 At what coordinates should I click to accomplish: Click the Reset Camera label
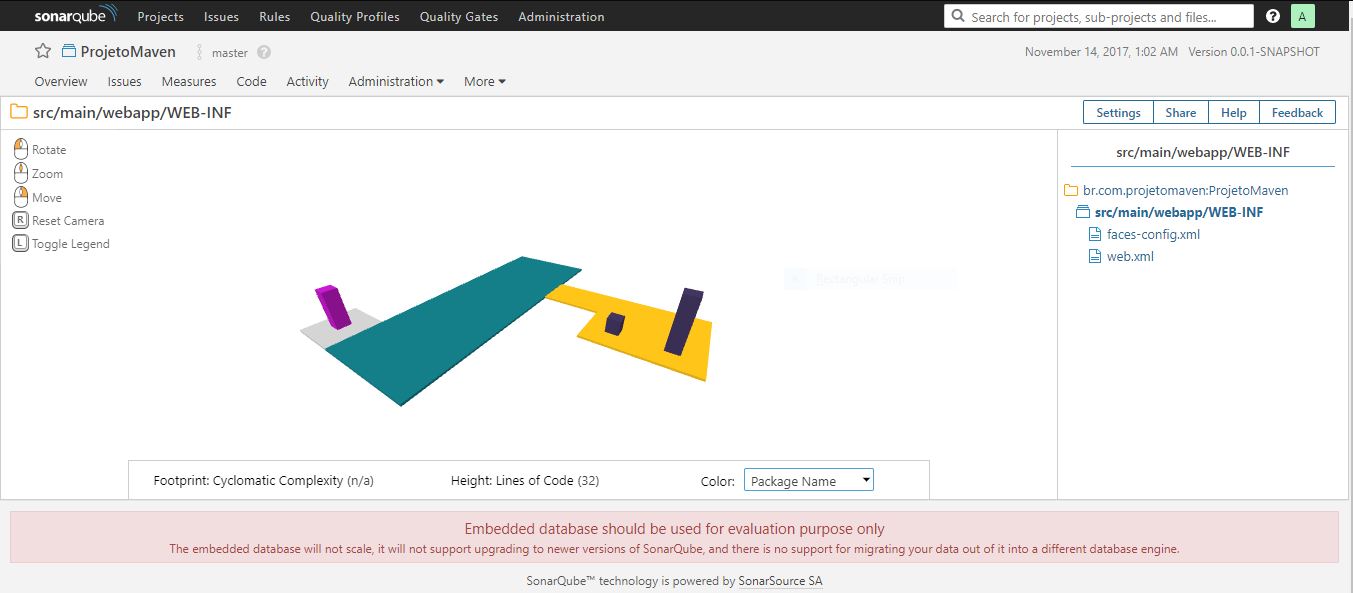click(x=68, y=220)
